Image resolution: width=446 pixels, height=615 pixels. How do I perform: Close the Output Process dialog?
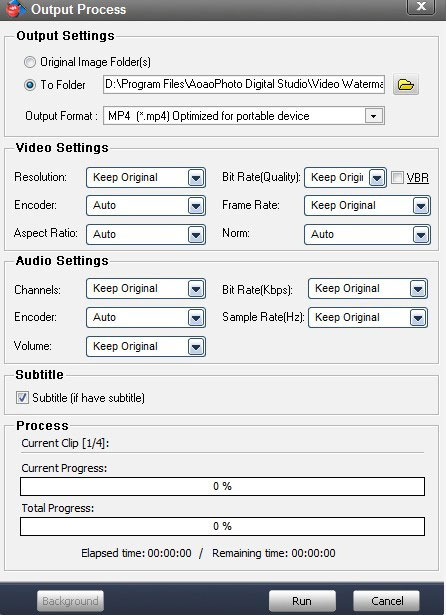421,7
